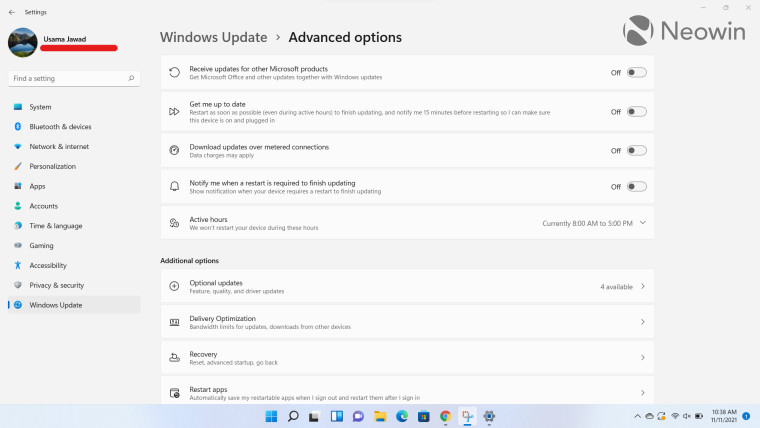760x428 pixels.
Task: Click the Privacy & security shield icon
Action: click(x=18, y=285)
